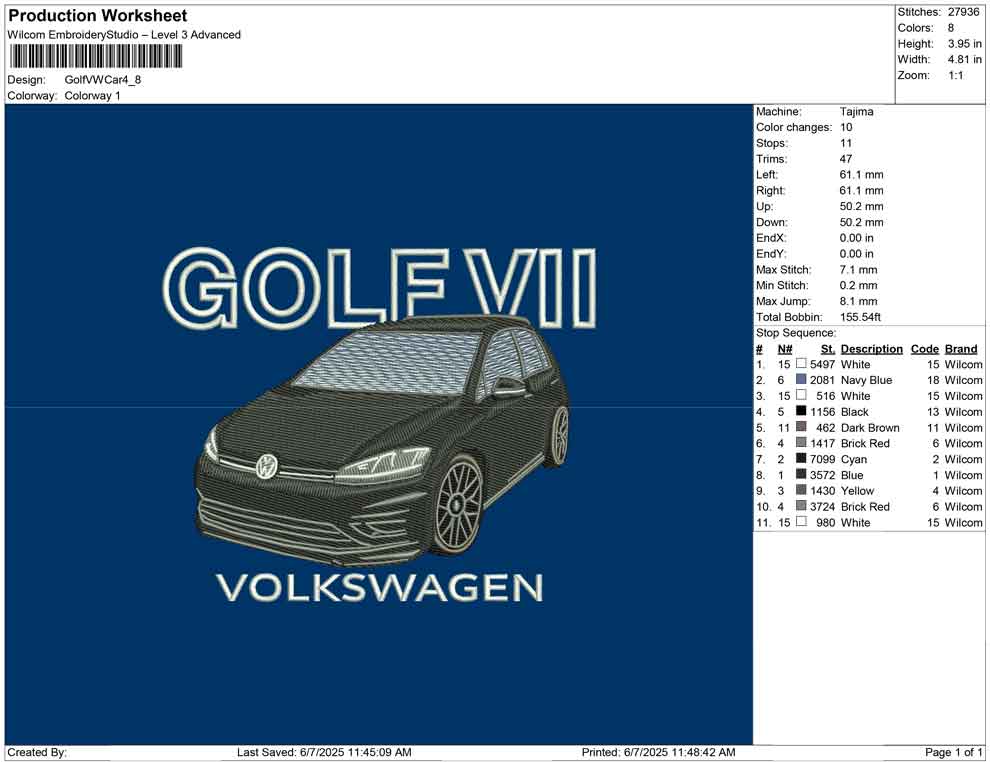Click the 5497 stitch count in row 1

click(823, 364)
